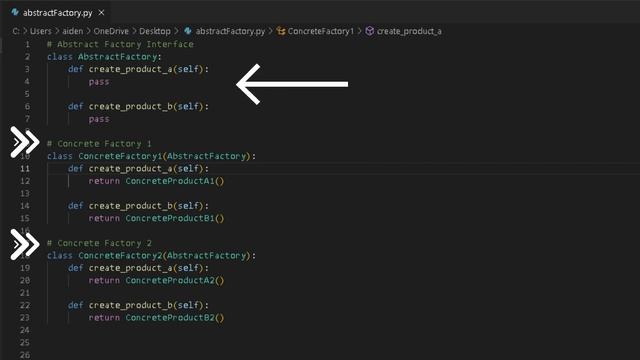Screen dimensions: 640x360
Task: Click 'pass' on line 4
Action: pyautogui.click(x=99, y=82)
